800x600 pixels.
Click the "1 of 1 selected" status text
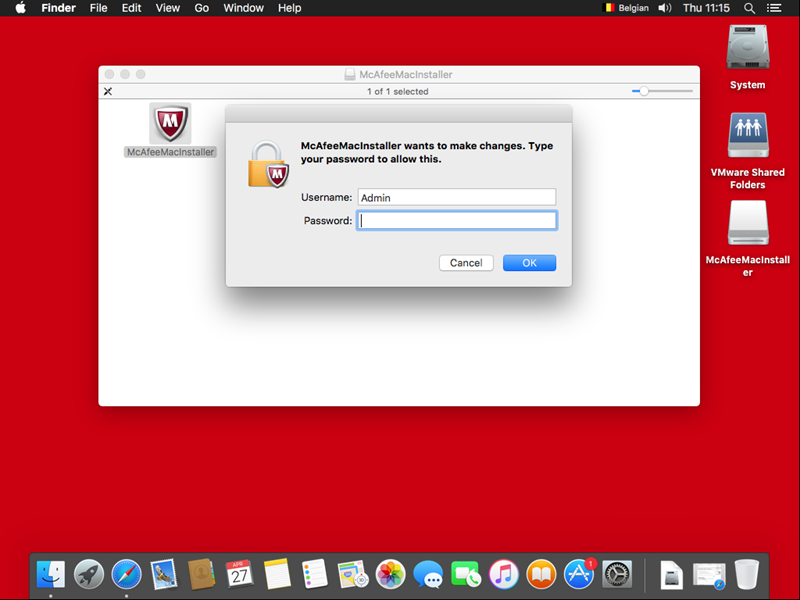coord(397,91)
